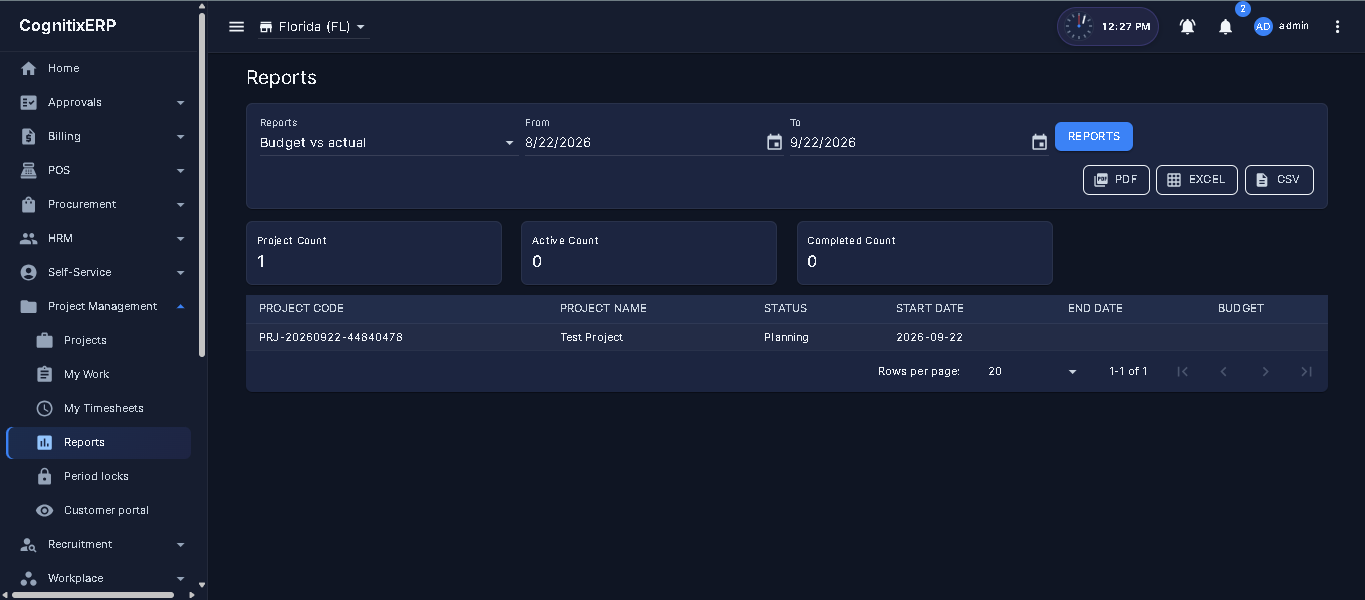Click the PRJ-20260922-44840478 cell
The image size is (1365, 600).
click(331, 337)
